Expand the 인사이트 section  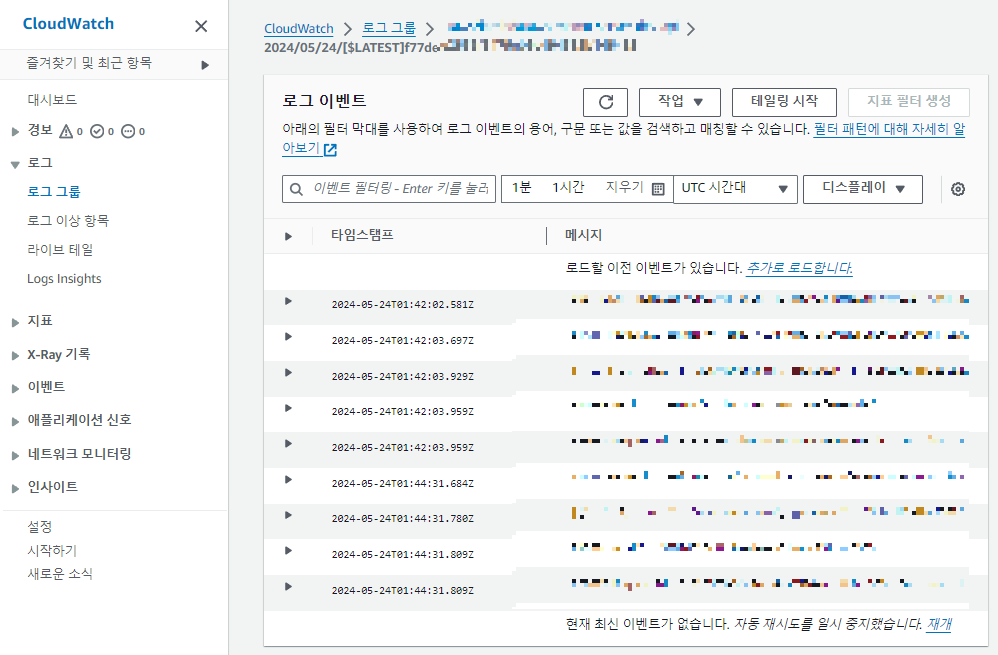tap(15, 488)
